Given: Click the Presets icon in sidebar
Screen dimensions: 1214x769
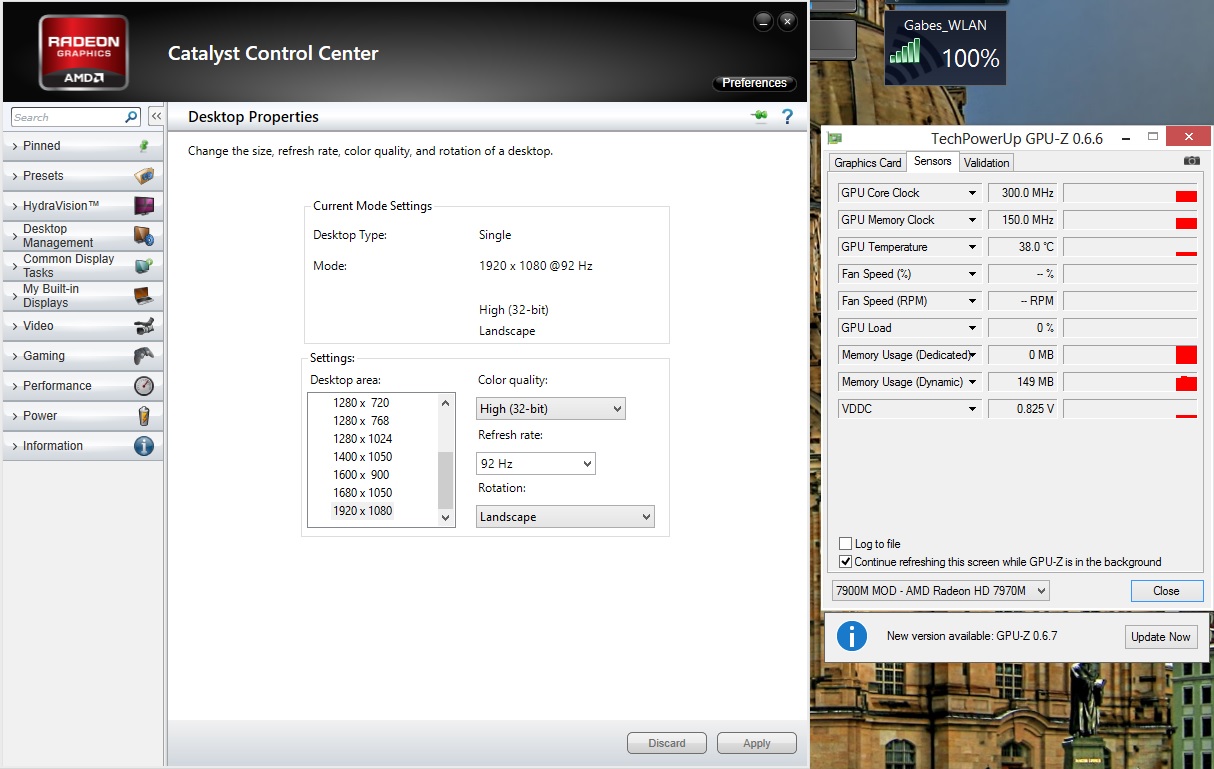Looking at the screenshot, I should [x=144, y=176].
